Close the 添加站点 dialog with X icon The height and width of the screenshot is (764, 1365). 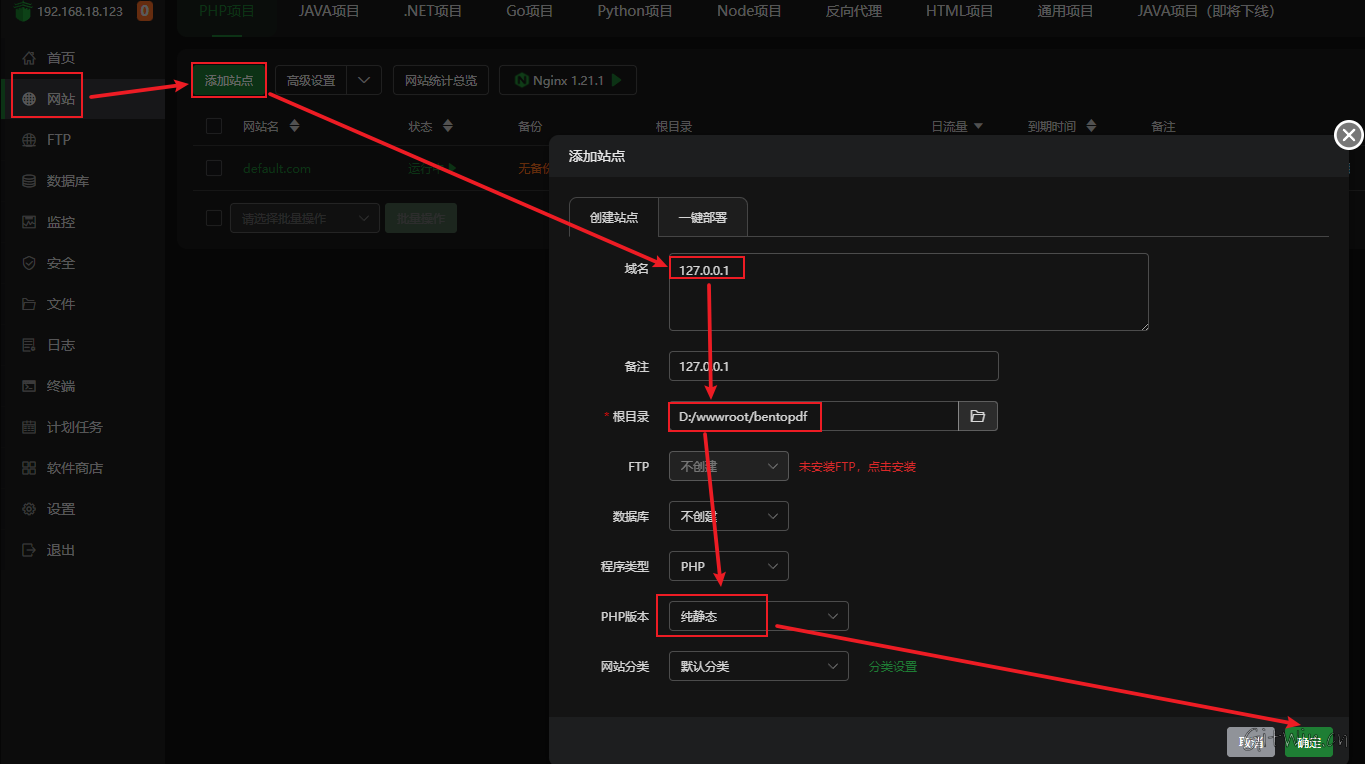(1349, 135)
